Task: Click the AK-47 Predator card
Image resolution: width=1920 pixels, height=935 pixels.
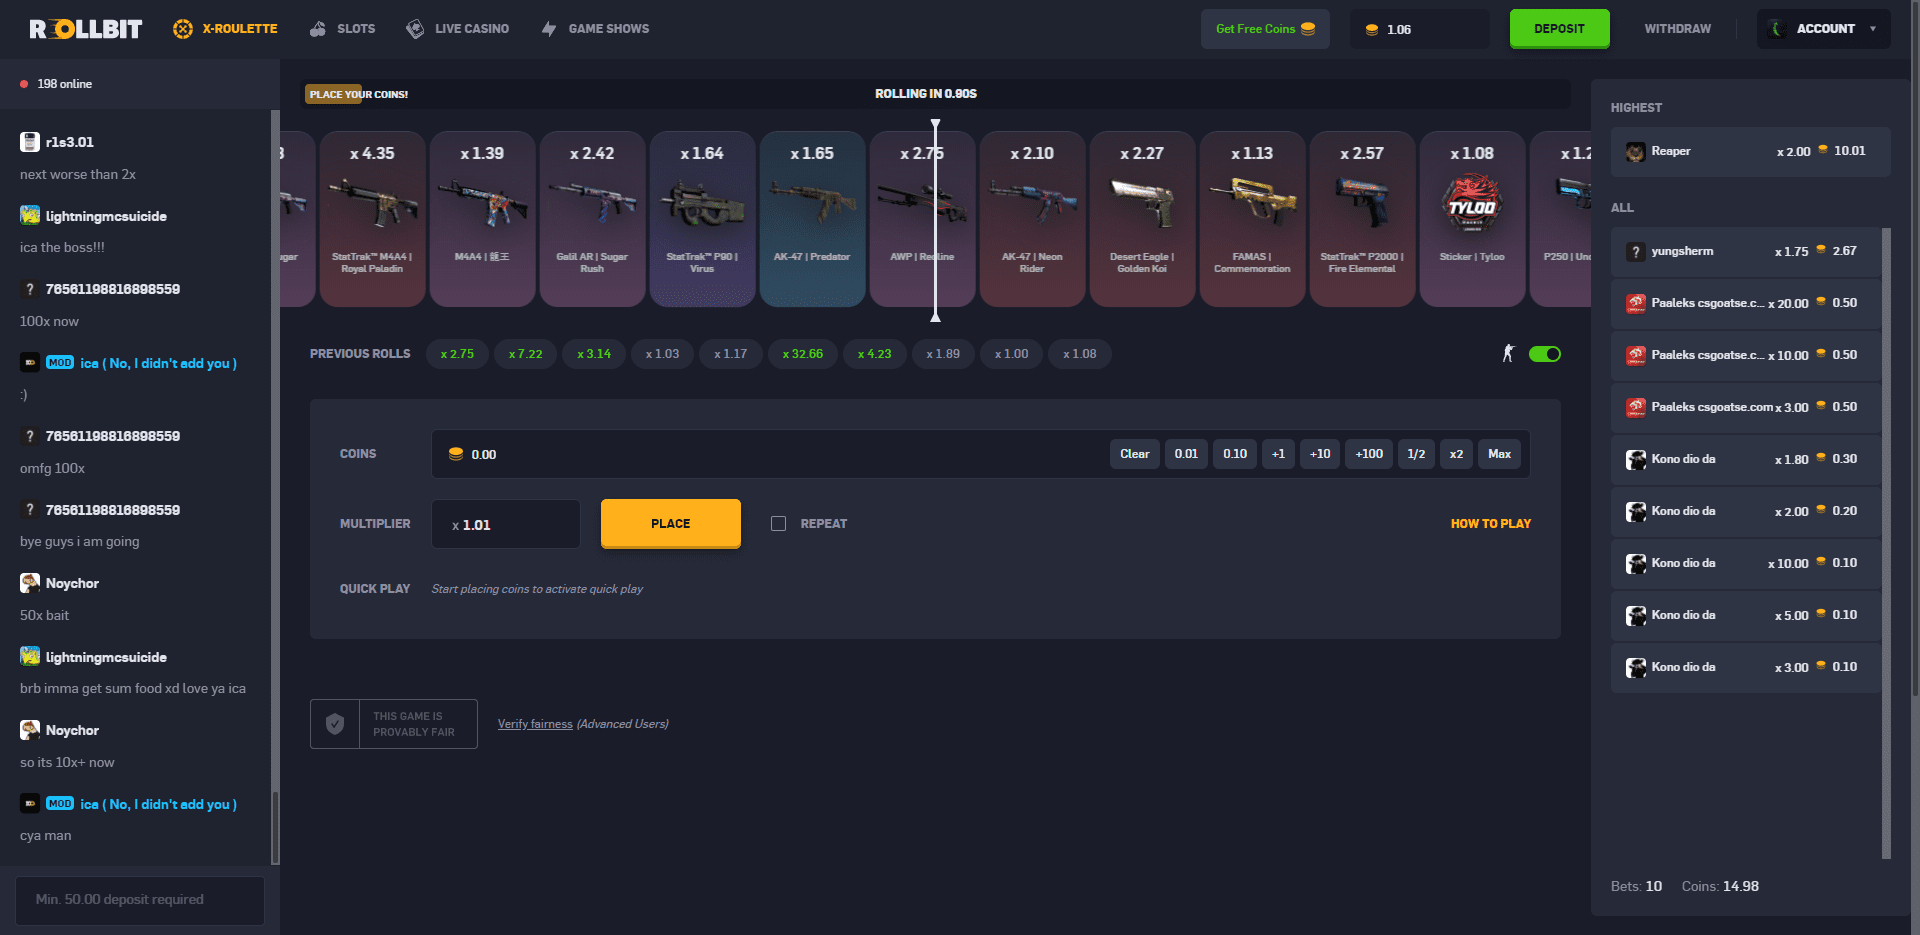Action: point(812,219)
